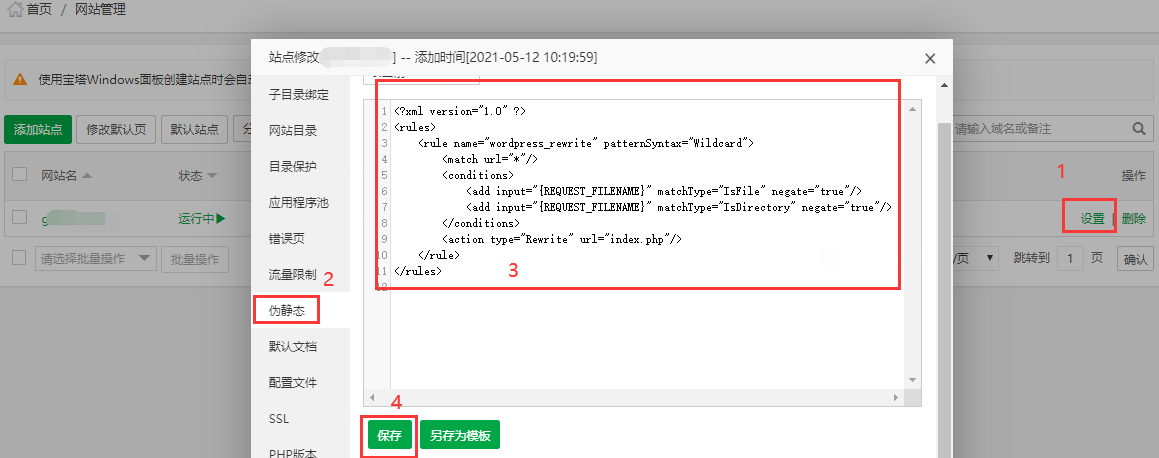Image resolution: width=1159 pixels, height=458 pixels.
Task: Toggle the select-all checkbox in table header
Action: 20,175
